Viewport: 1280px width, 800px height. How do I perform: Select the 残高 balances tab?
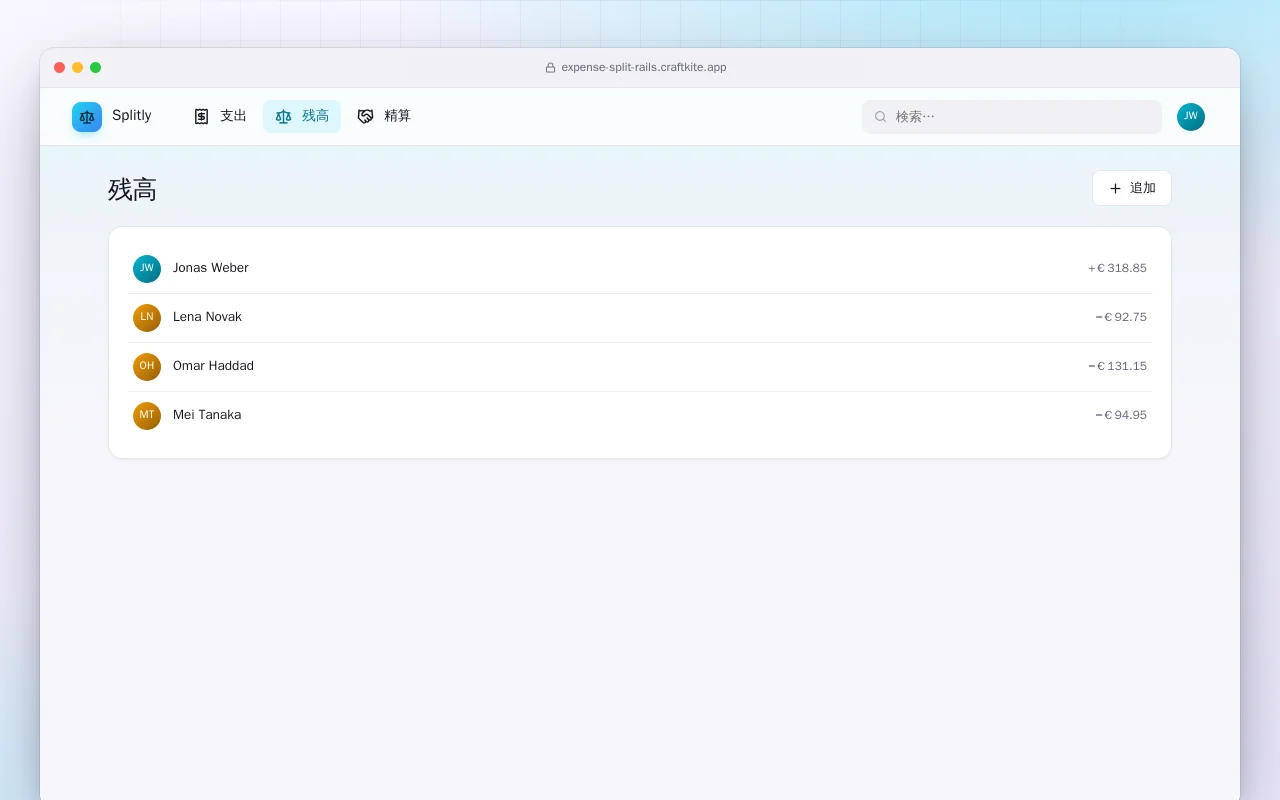click(x=302, y=116)
